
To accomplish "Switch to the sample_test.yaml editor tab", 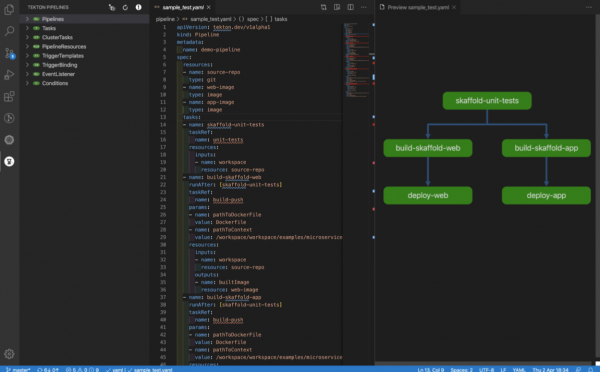I will pyautogui.click(x=183, y=7).
